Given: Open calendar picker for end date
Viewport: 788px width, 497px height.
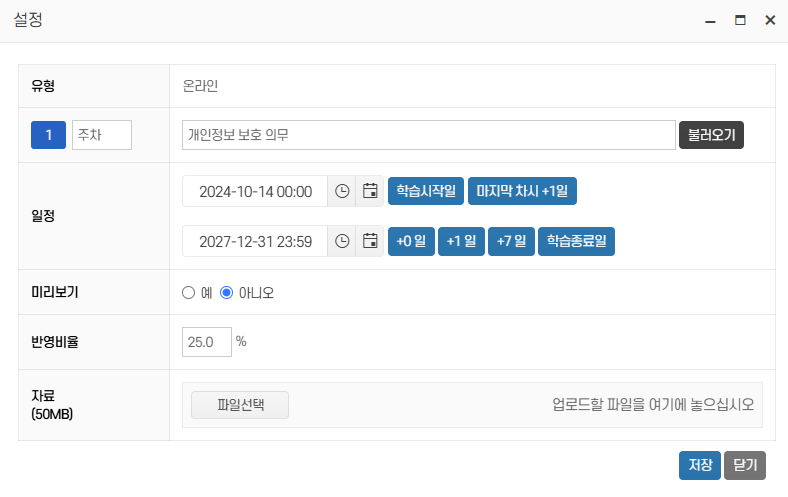Looking at the screenshot, I should click(370, 241).
